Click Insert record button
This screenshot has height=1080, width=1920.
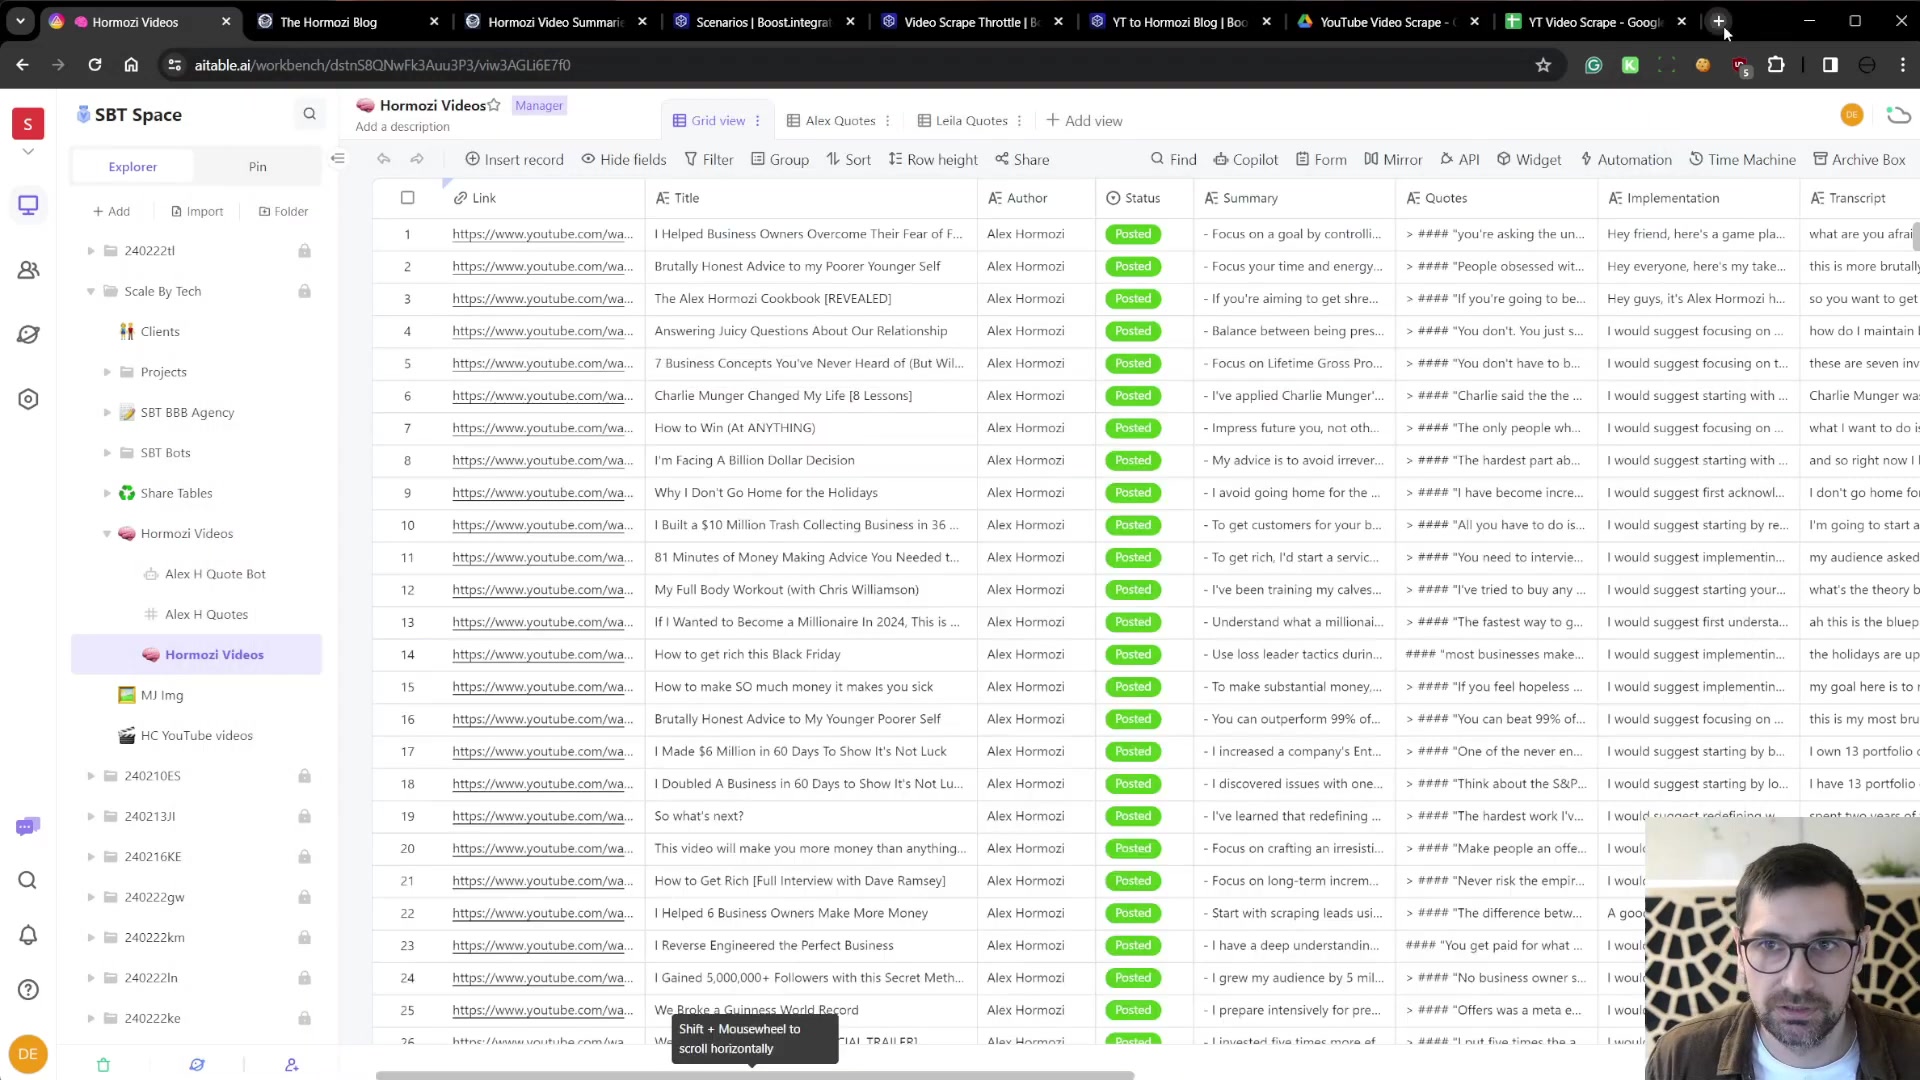pos(514,159)
